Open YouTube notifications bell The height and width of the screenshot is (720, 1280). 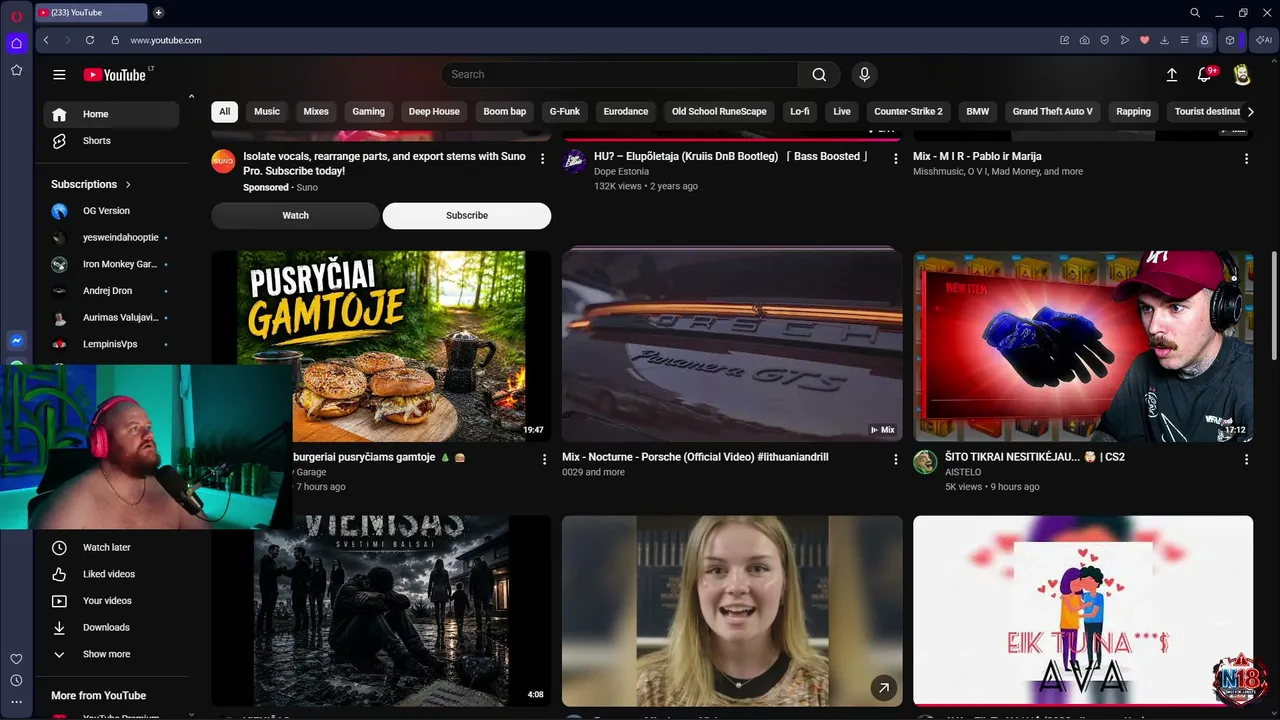(x=1205, y=74)
